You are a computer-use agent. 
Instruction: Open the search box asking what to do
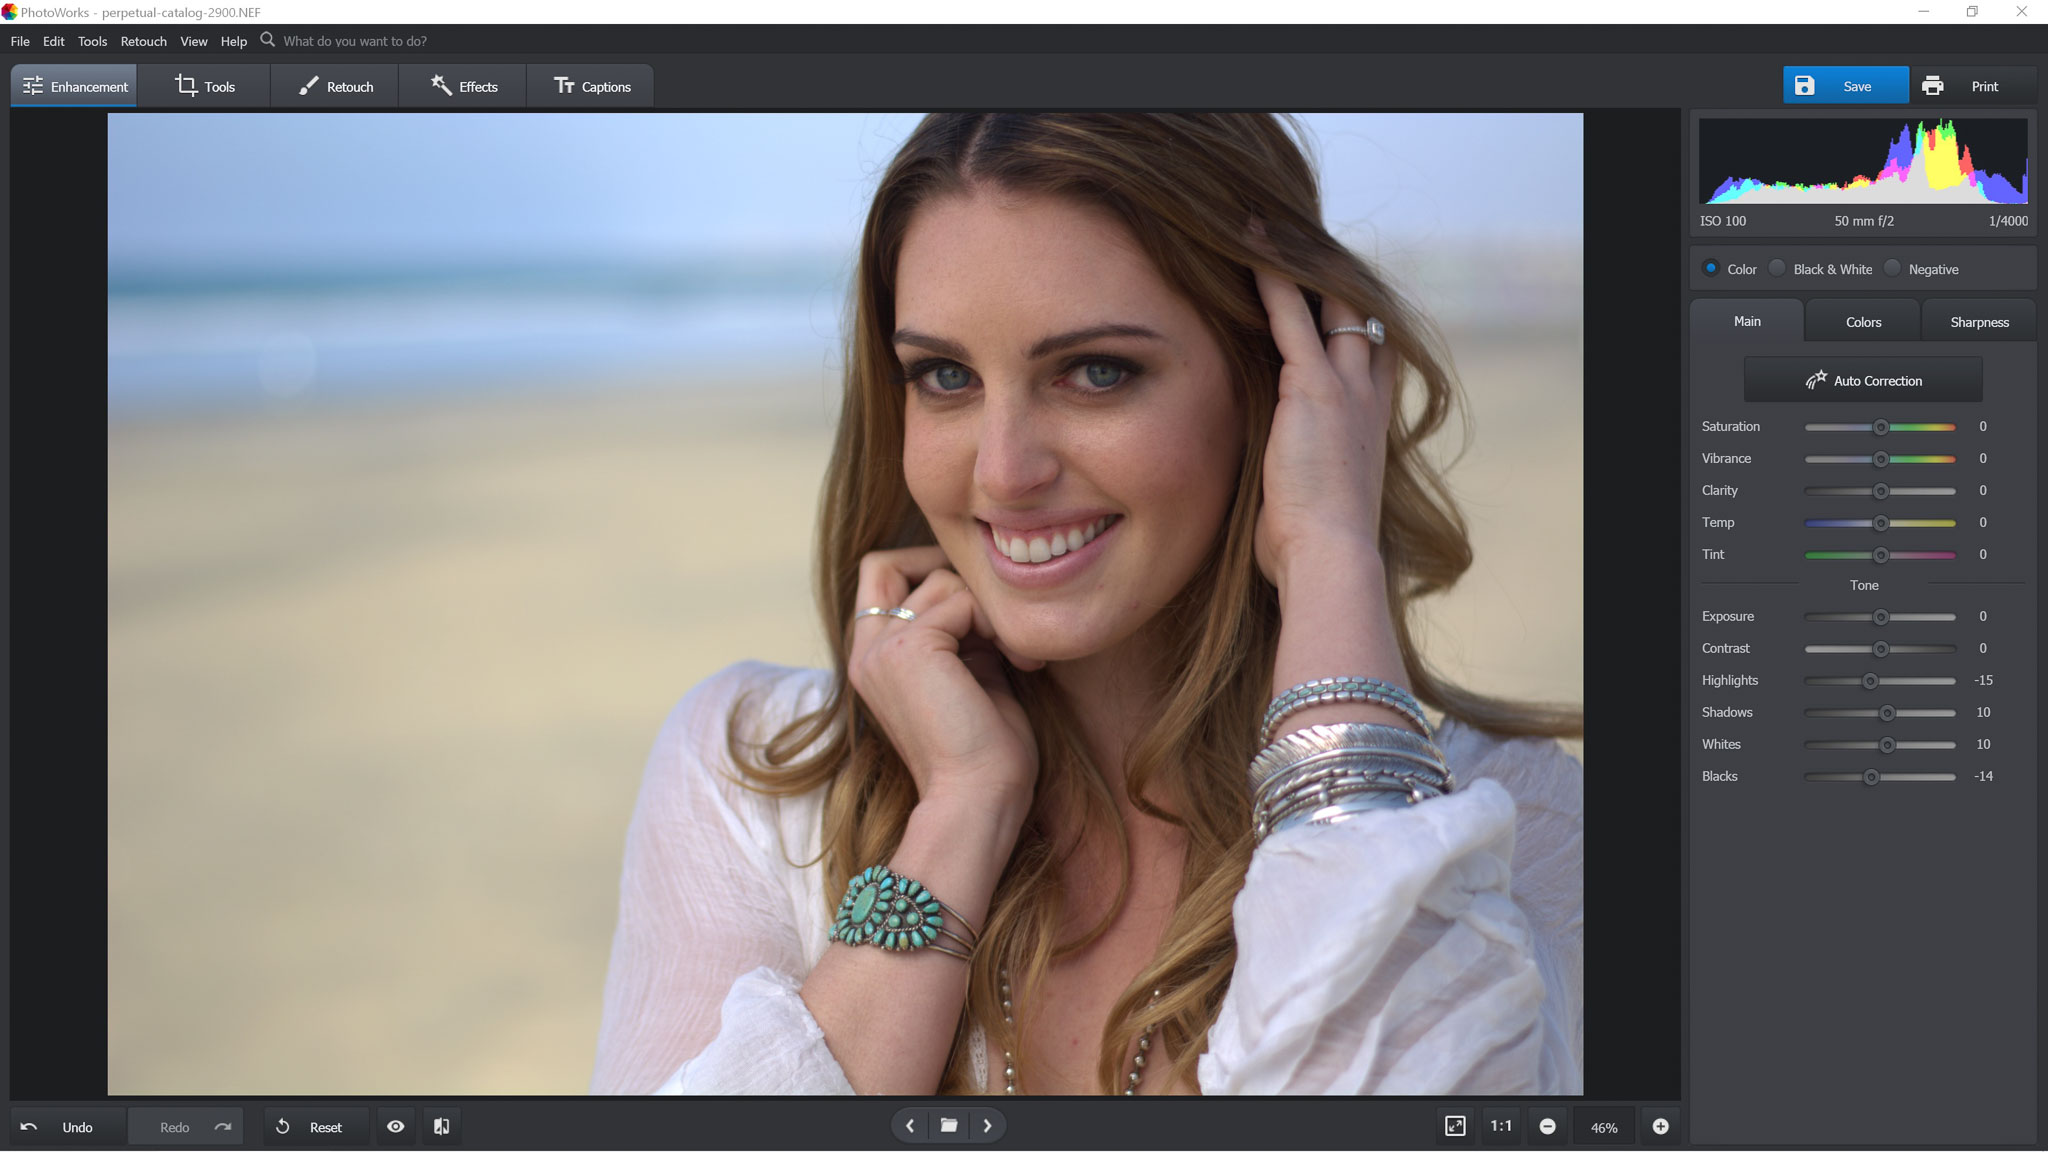click(x=350, y=41)
